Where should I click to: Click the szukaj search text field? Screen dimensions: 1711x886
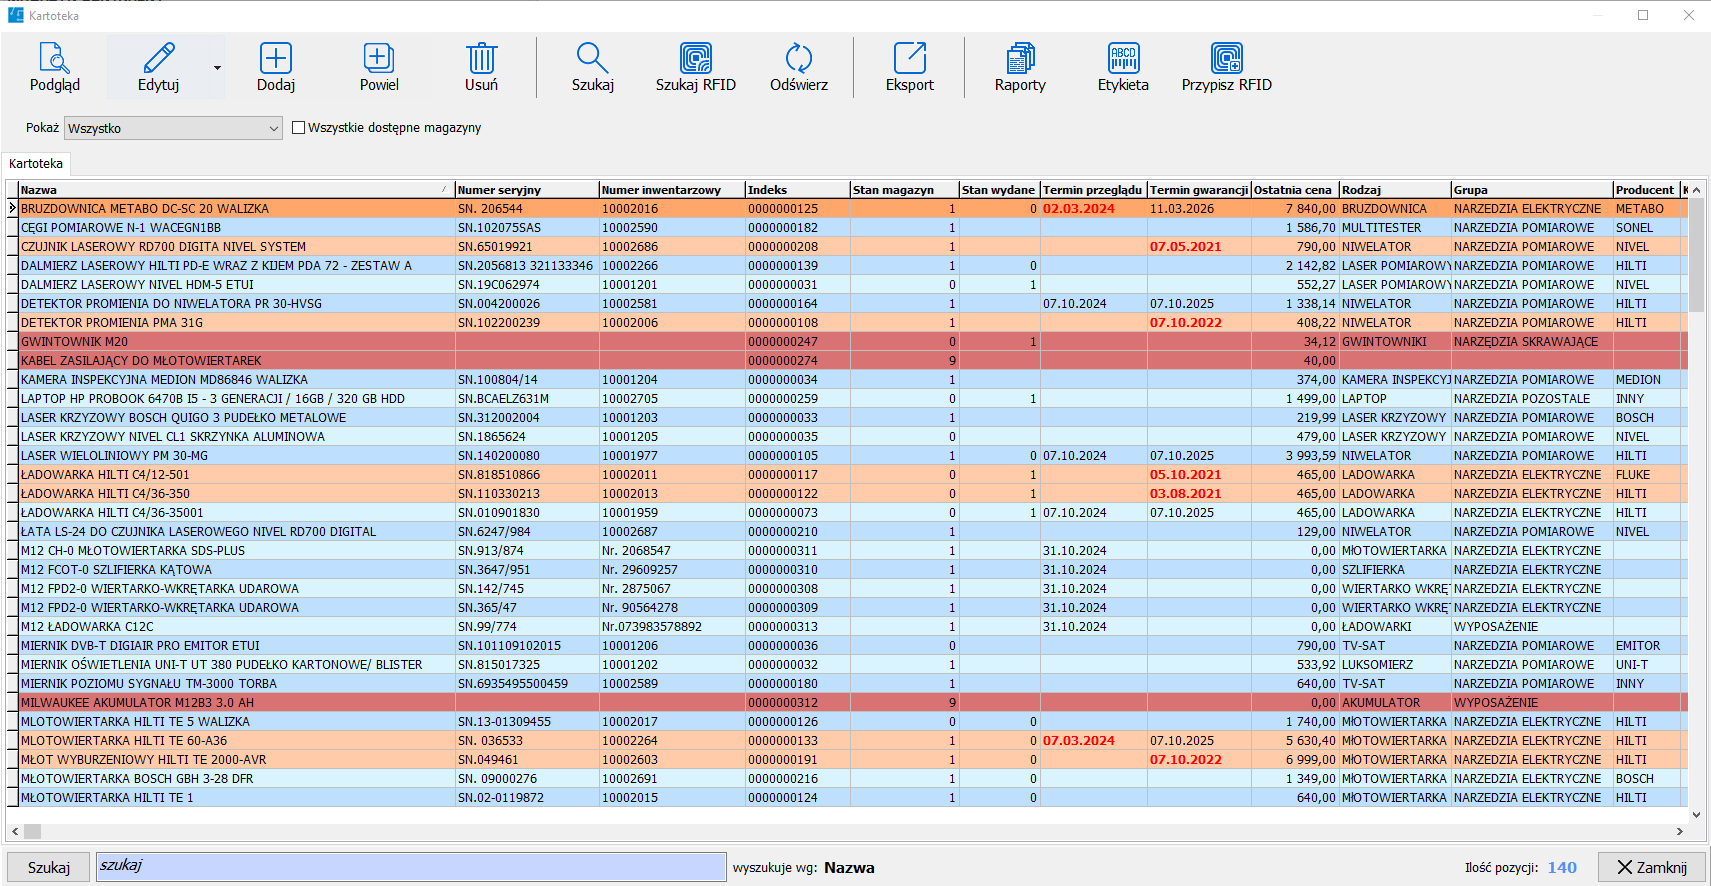pyautogui.click(x=410, y=867)
